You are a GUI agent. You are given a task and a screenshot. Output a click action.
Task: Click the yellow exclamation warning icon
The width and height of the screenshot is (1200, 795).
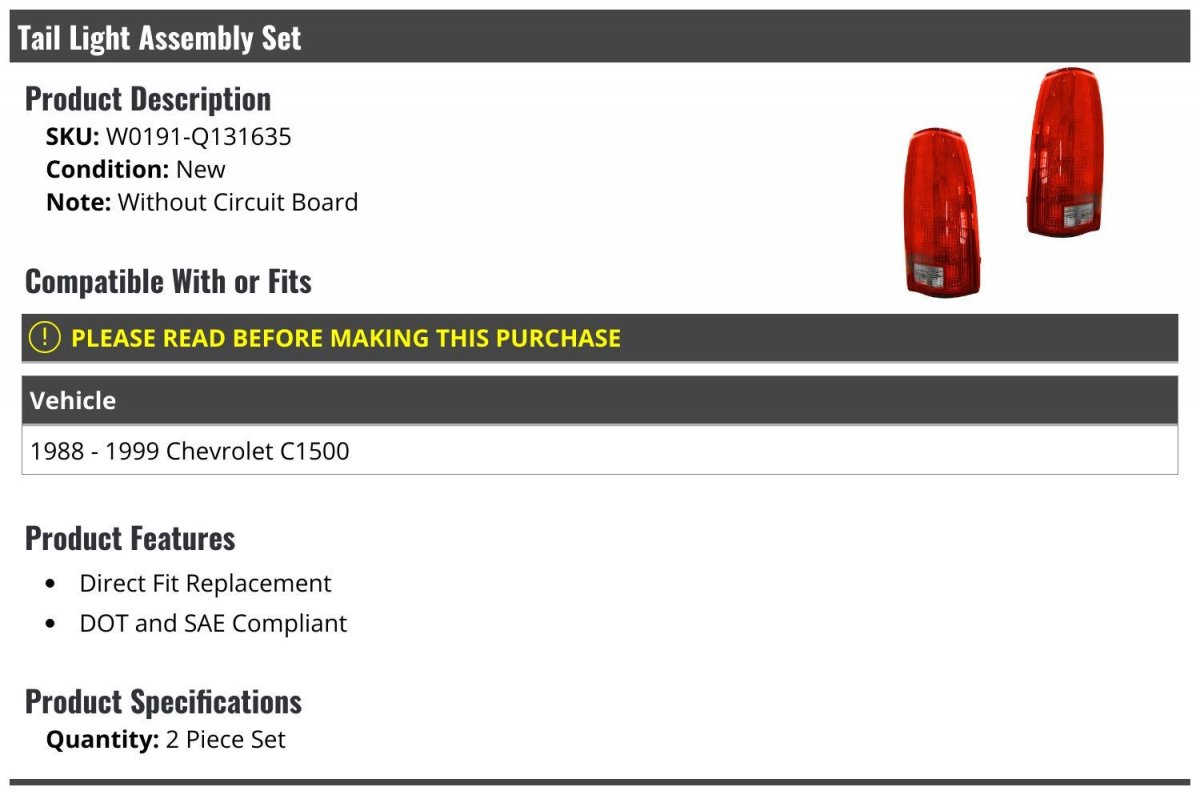pyautogui.click(x=45, y=338)
